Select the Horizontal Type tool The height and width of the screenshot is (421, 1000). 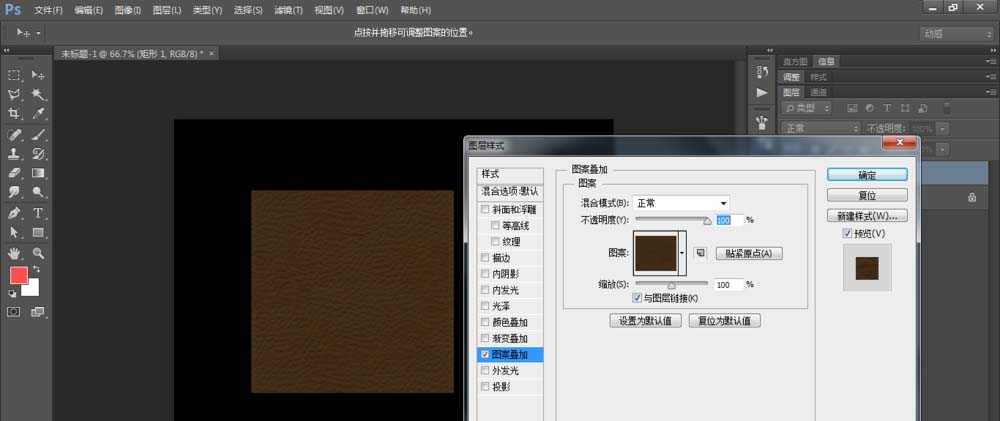(x=38, y=213)
